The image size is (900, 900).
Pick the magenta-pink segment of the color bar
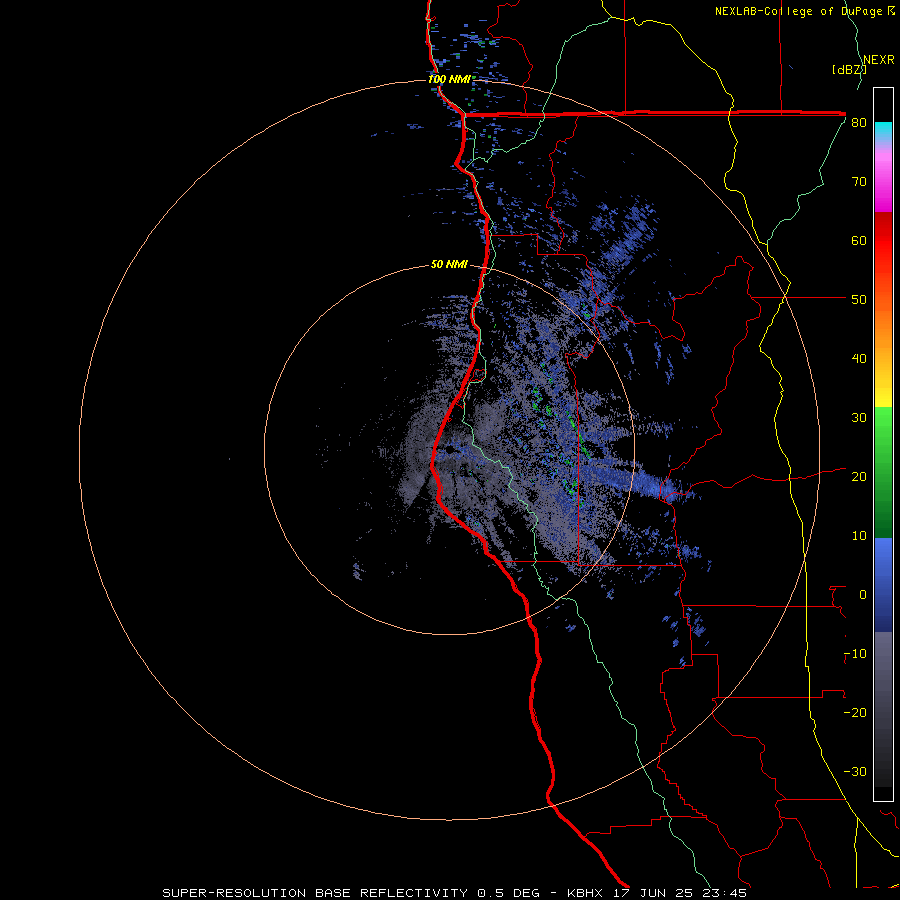click(x=883, y=178)
